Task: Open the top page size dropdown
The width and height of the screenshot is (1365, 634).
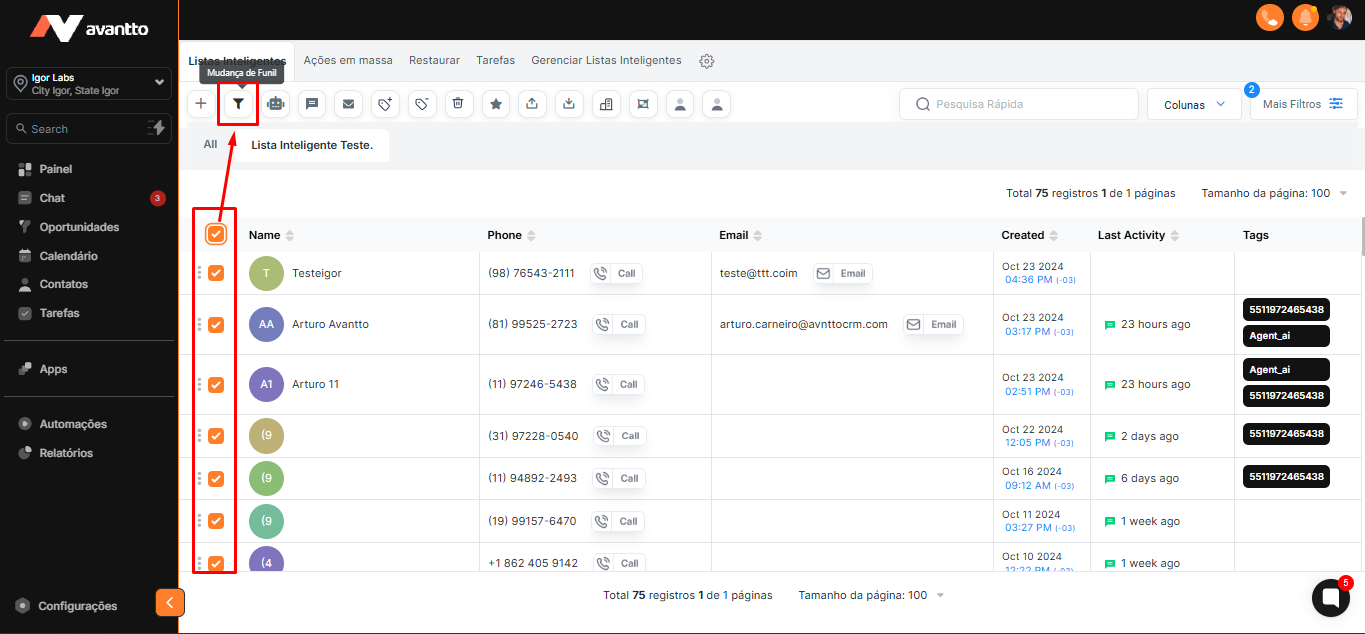Action: 1274,193
